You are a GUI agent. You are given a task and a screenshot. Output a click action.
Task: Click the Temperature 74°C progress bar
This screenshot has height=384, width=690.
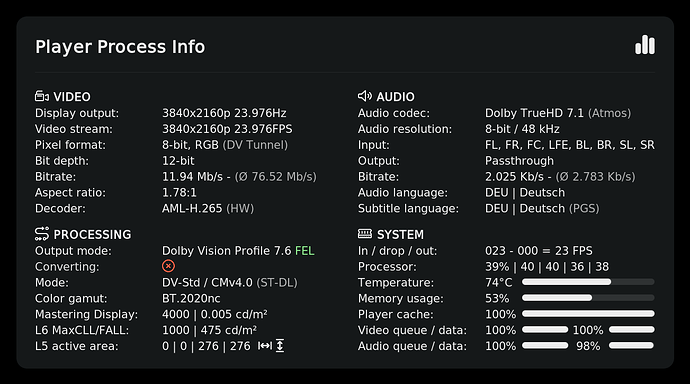pyautogui.click(x=588, y=282)
